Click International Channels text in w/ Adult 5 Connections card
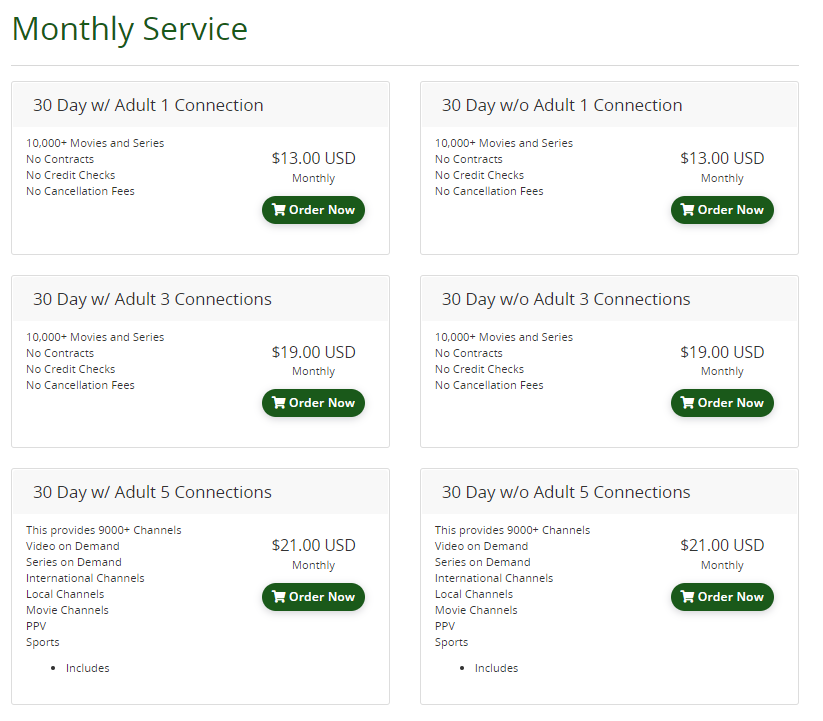 (85, 578)
